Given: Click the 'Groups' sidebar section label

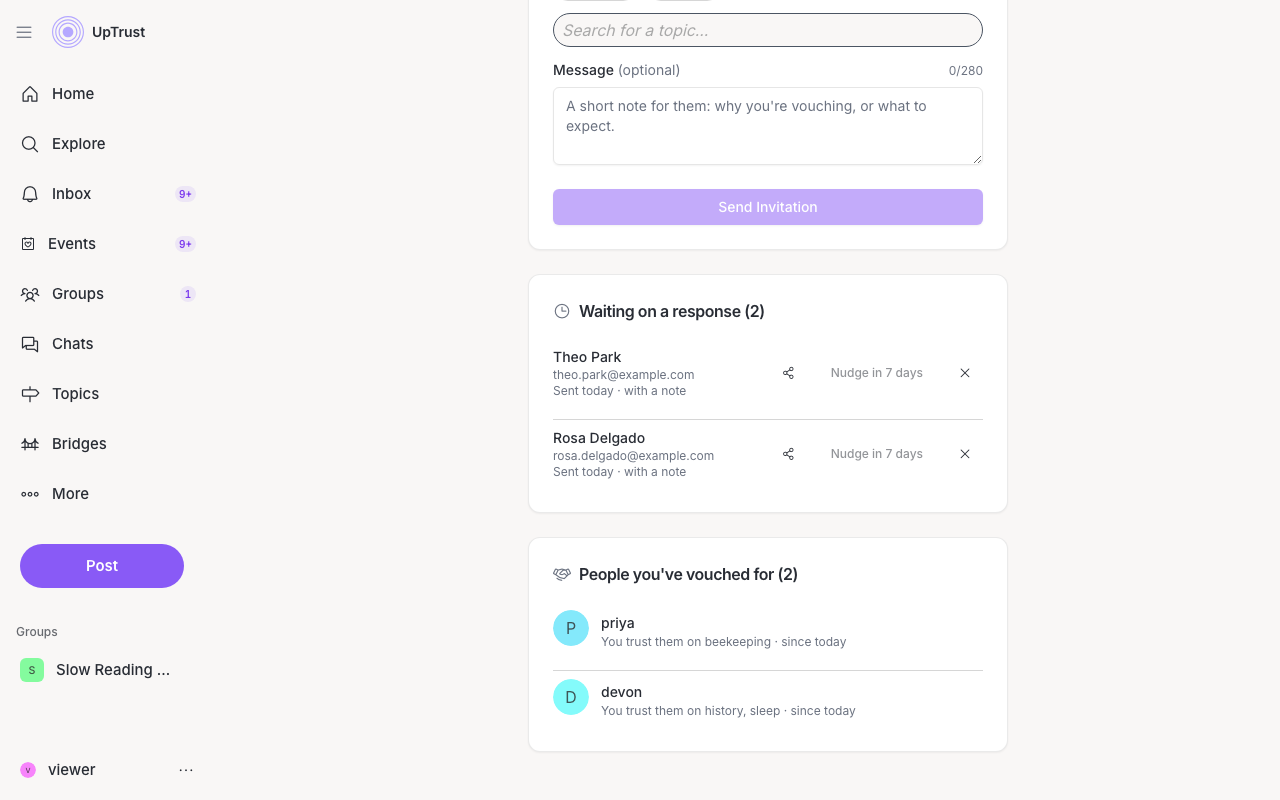Looking at the screenshot, I should (37, 632).
